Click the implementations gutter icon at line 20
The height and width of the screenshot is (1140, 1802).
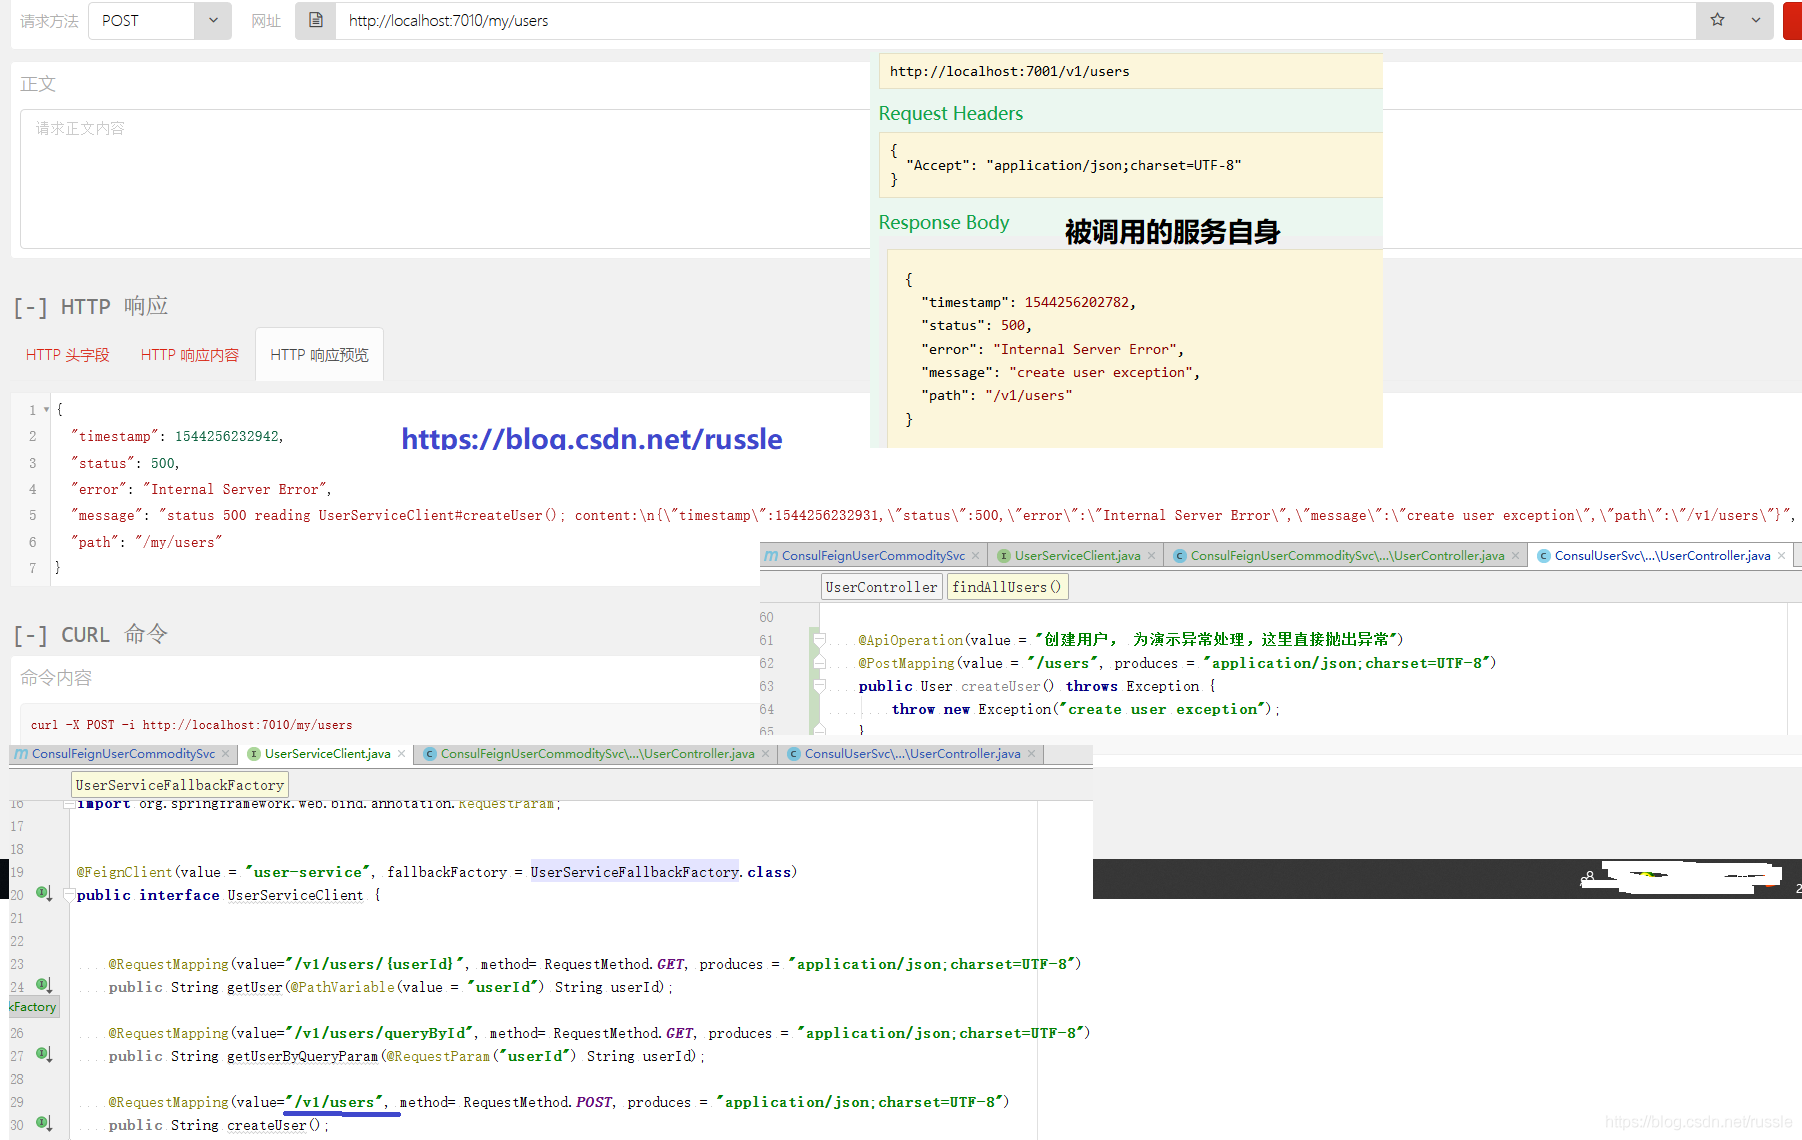click(44, 893)
